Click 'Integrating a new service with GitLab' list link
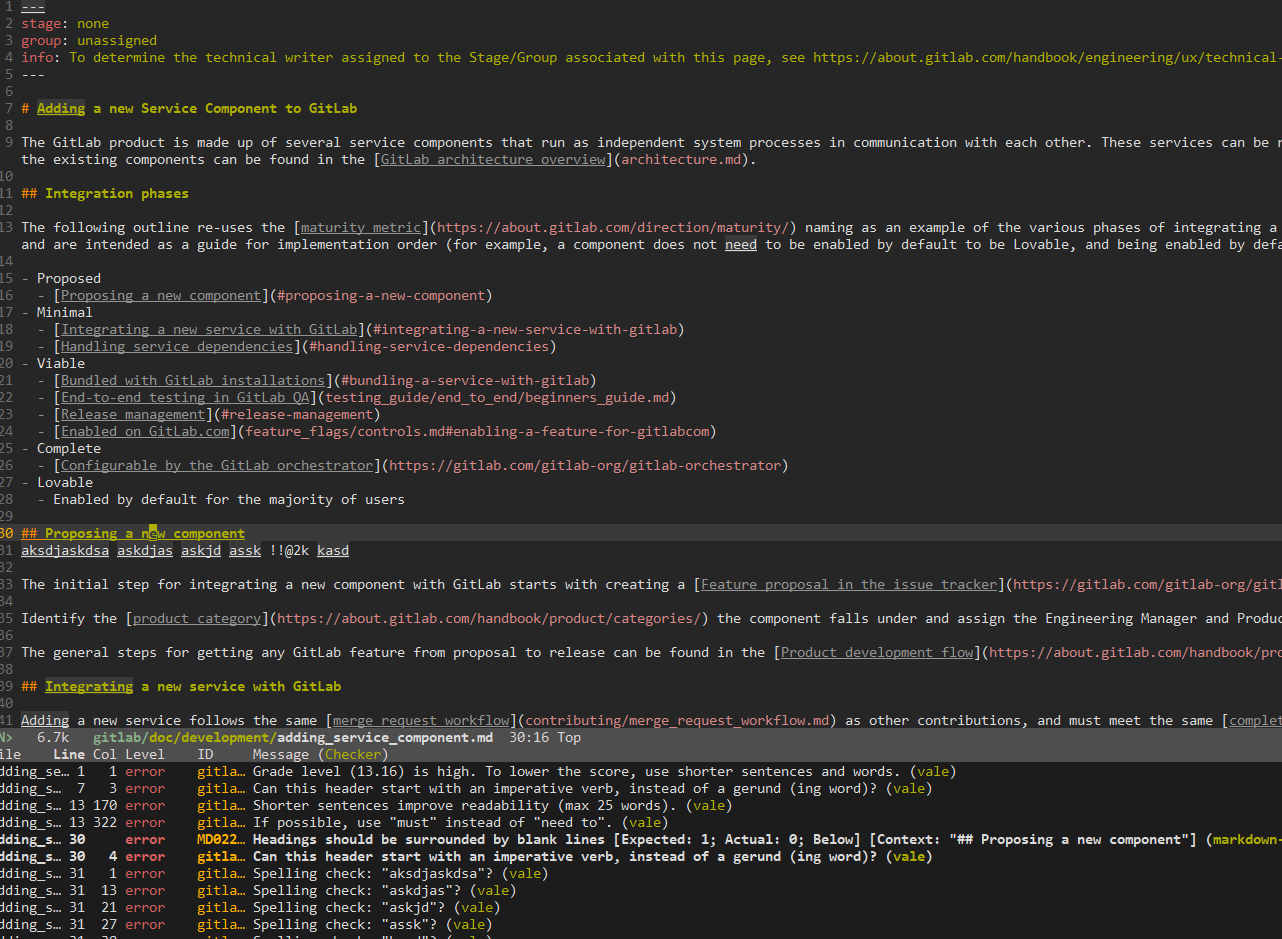The width and height of the screenshot is (1282, 939). coord(209,330)
